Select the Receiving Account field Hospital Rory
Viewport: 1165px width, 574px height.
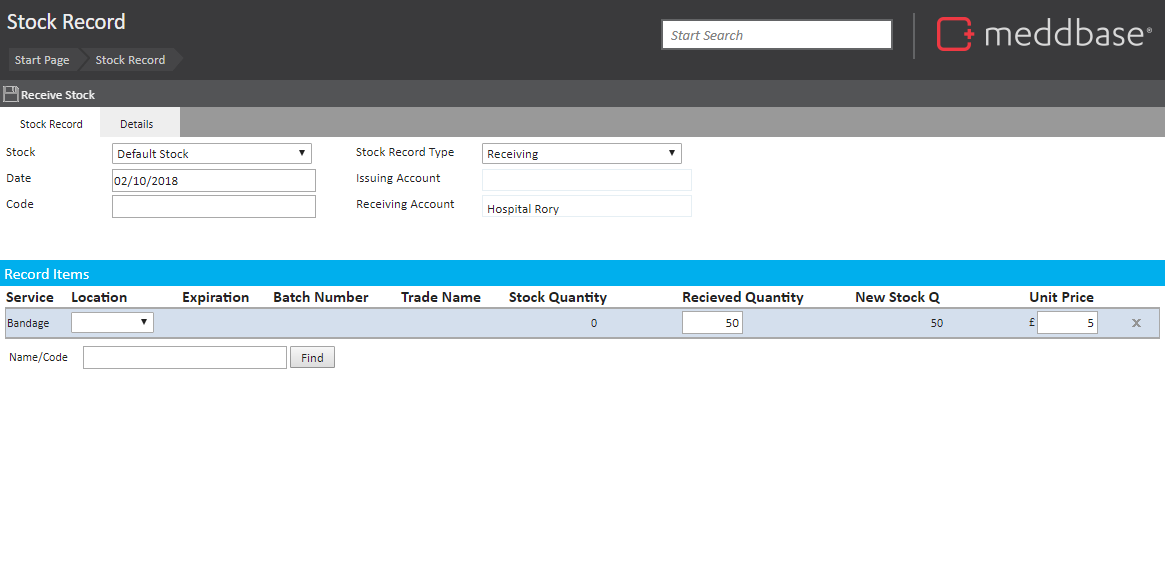pos(587,207)
